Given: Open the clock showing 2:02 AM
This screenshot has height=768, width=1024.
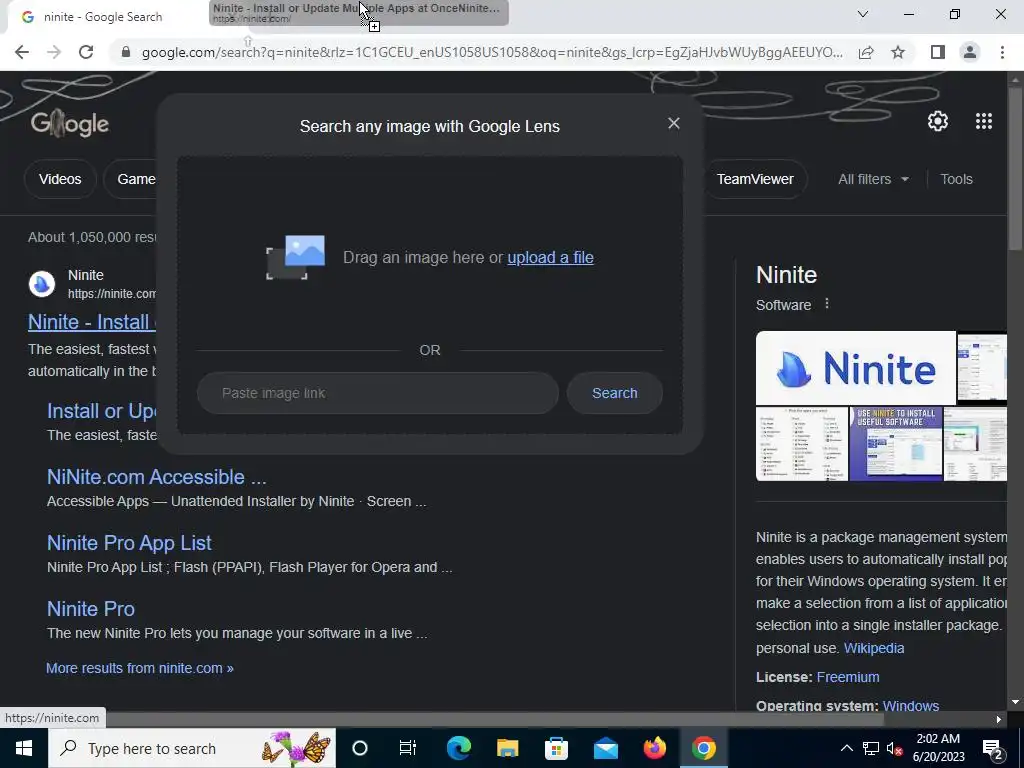Looking at the screenshot, I should (938, 748).
